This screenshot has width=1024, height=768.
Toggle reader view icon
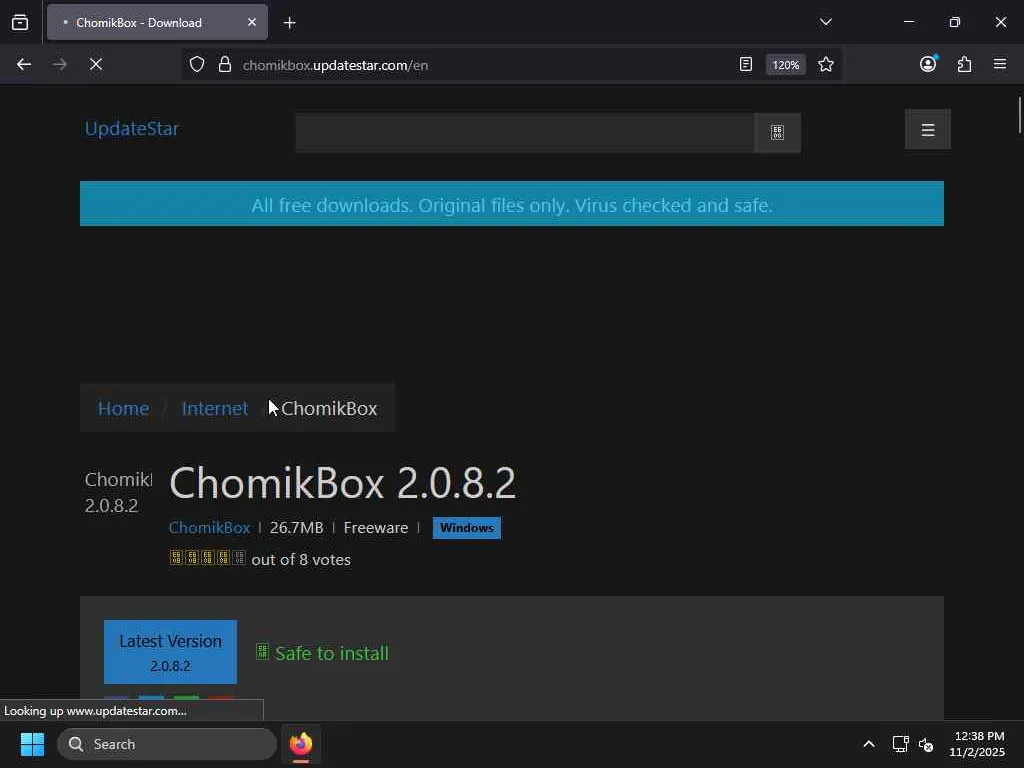[x=745, y=64]
